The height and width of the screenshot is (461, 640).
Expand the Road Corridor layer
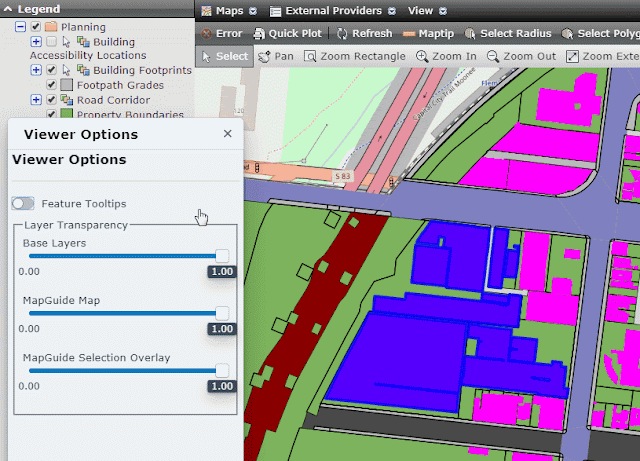pyautogui.click(x=36, y=99)
